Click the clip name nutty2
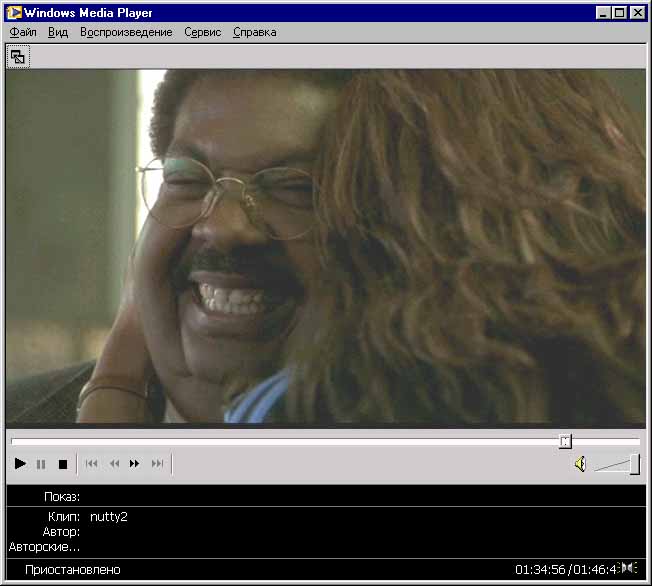 [109, 517]
